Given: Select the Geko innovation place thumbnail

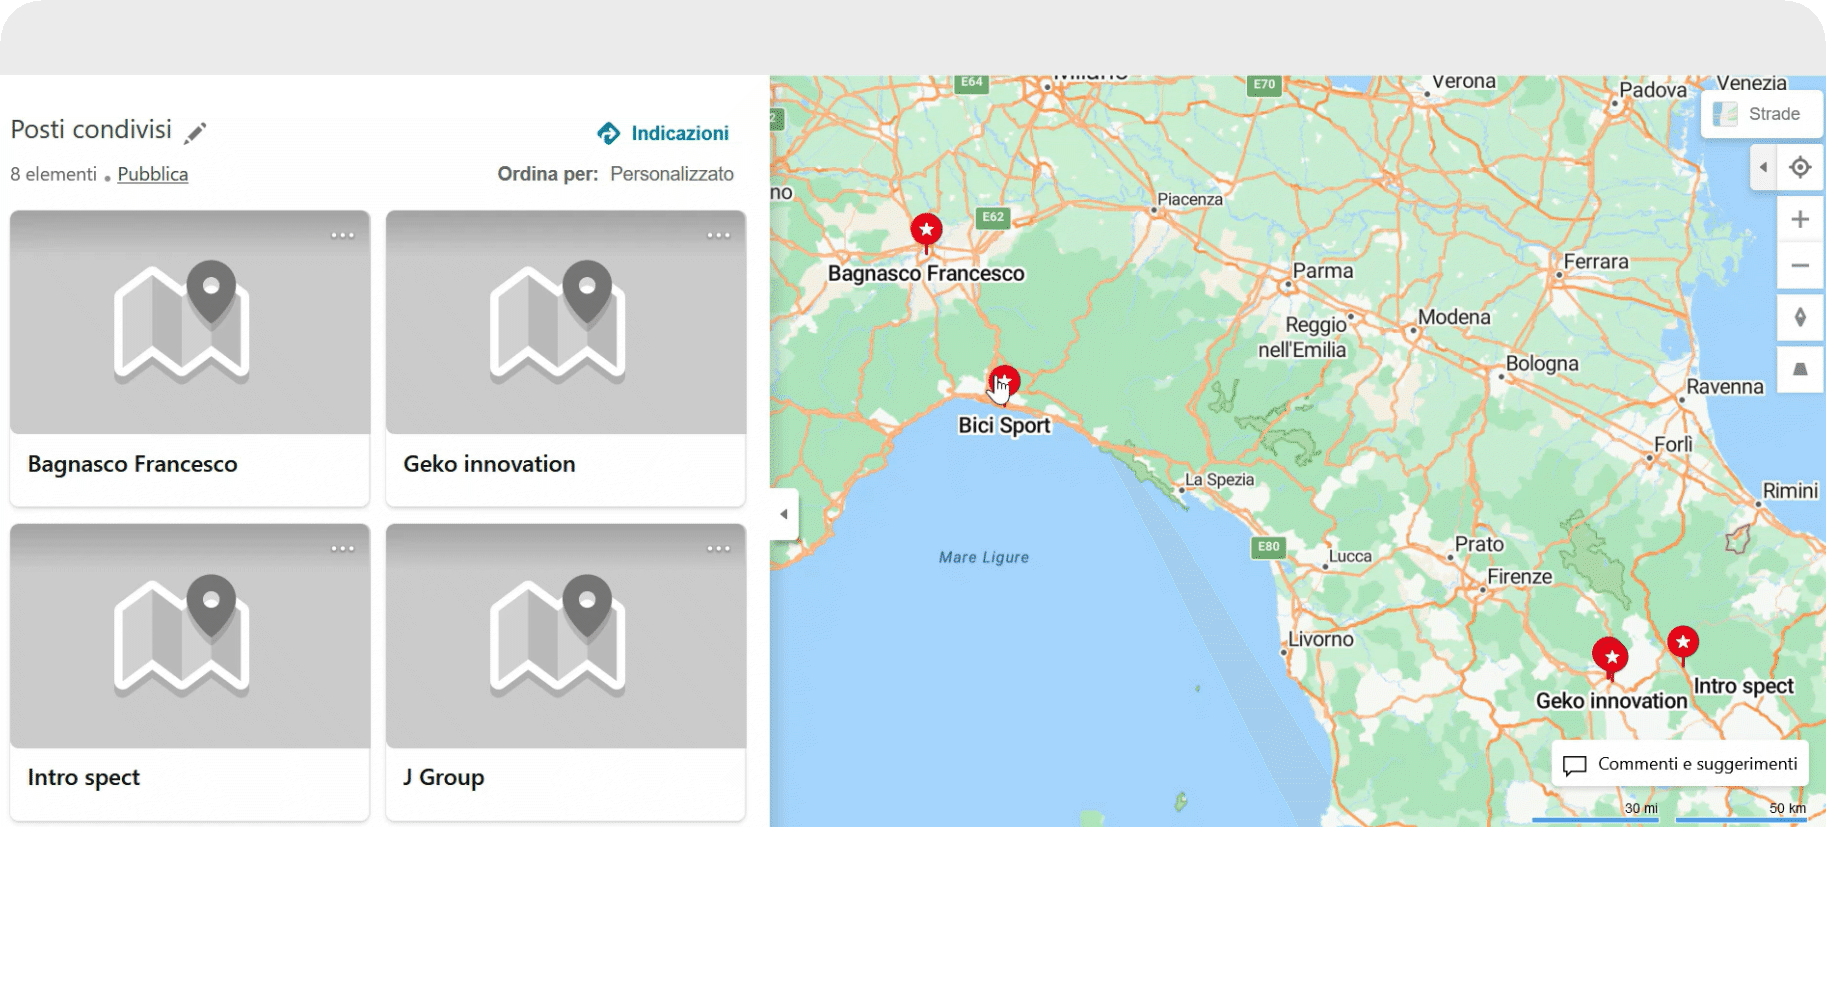Looking at the screenshot, I should [x=565, y=322].
